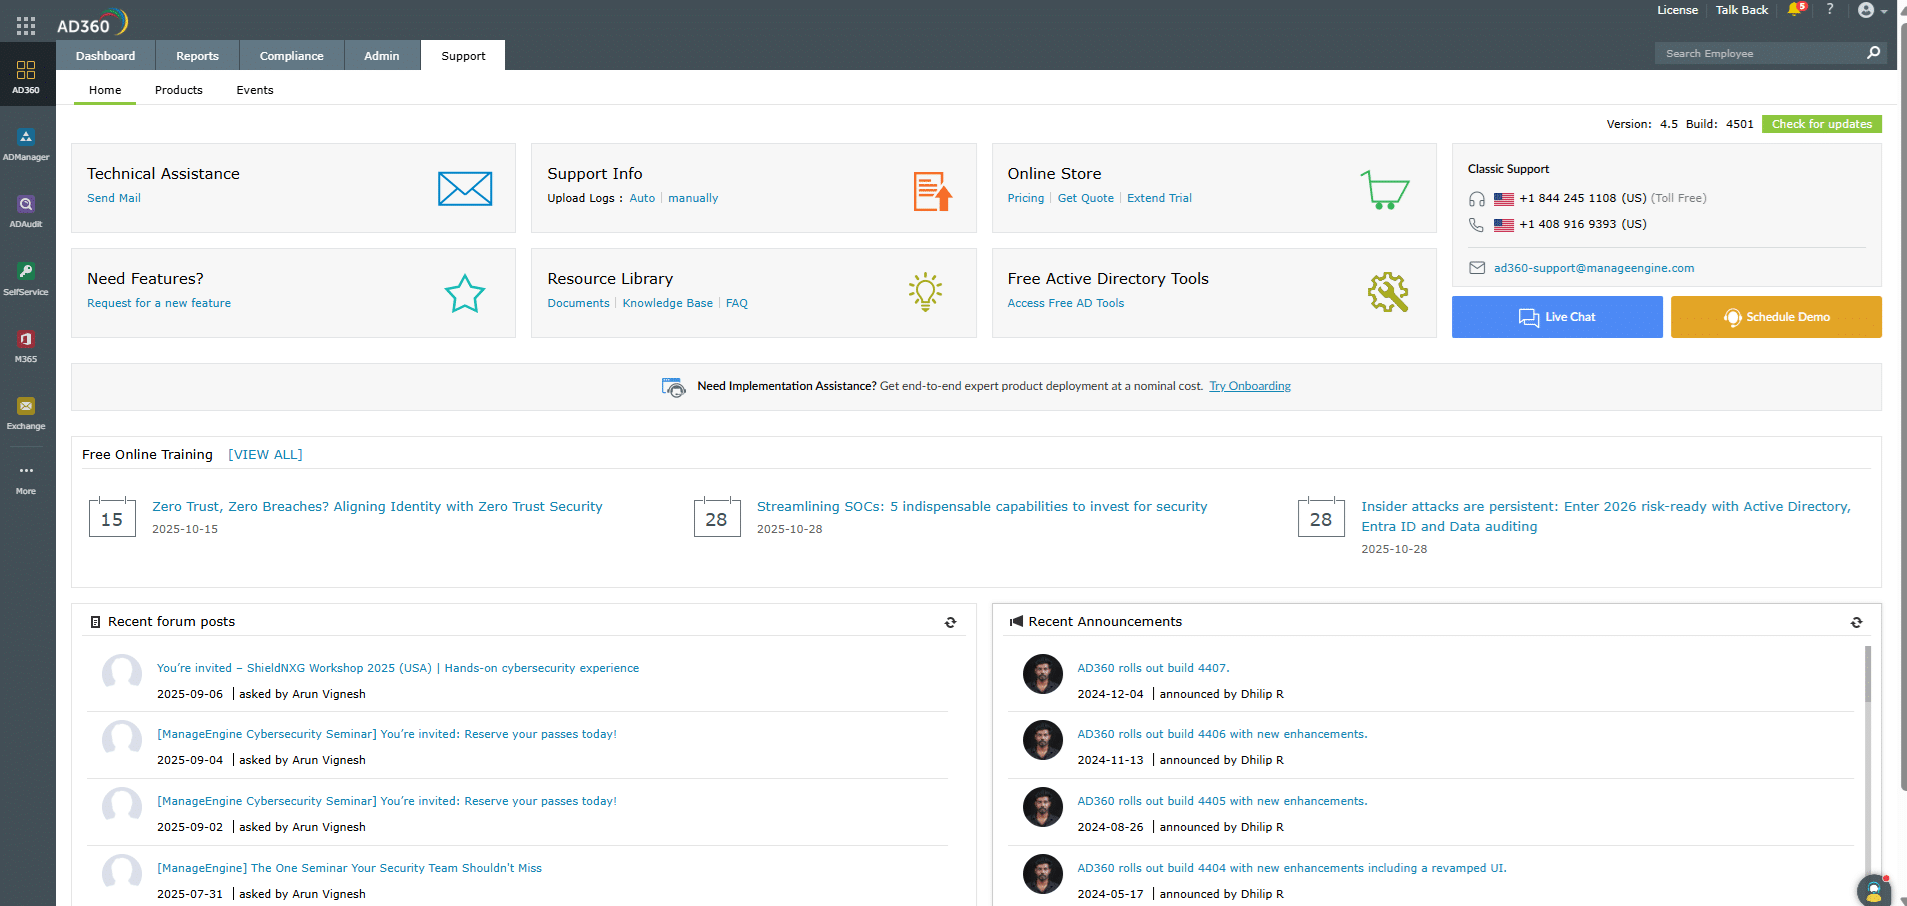Switch to the Dashboard tab

(105, 56)
